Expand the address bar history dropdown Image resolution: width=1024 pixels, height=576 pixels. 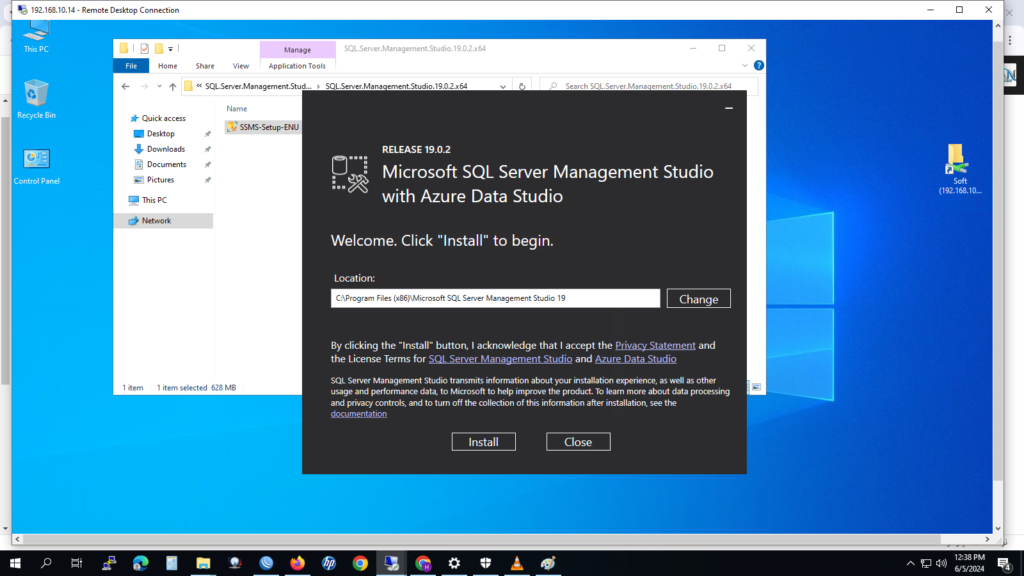click(503, 86)
